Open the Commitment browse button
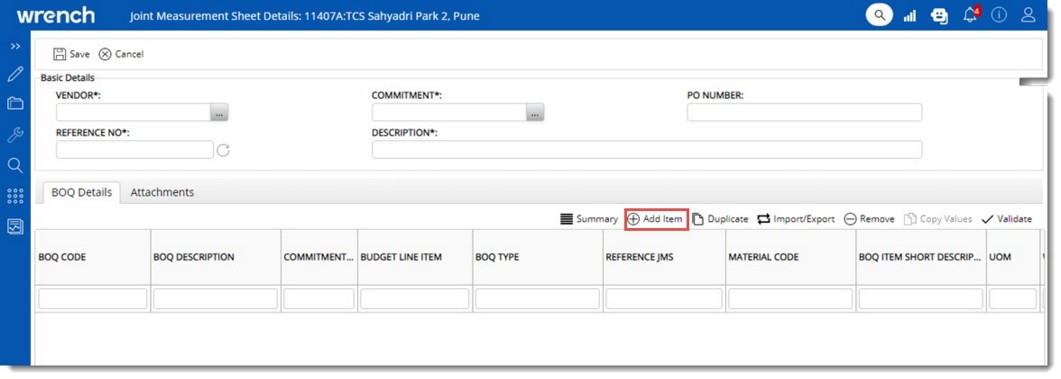This screenshot has width=1061, height=379. tap(535, 113)
